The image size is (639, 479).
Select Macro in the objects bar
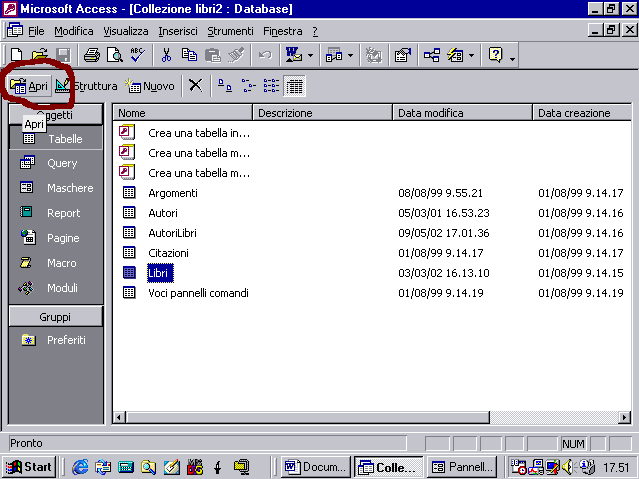point(56,263)
